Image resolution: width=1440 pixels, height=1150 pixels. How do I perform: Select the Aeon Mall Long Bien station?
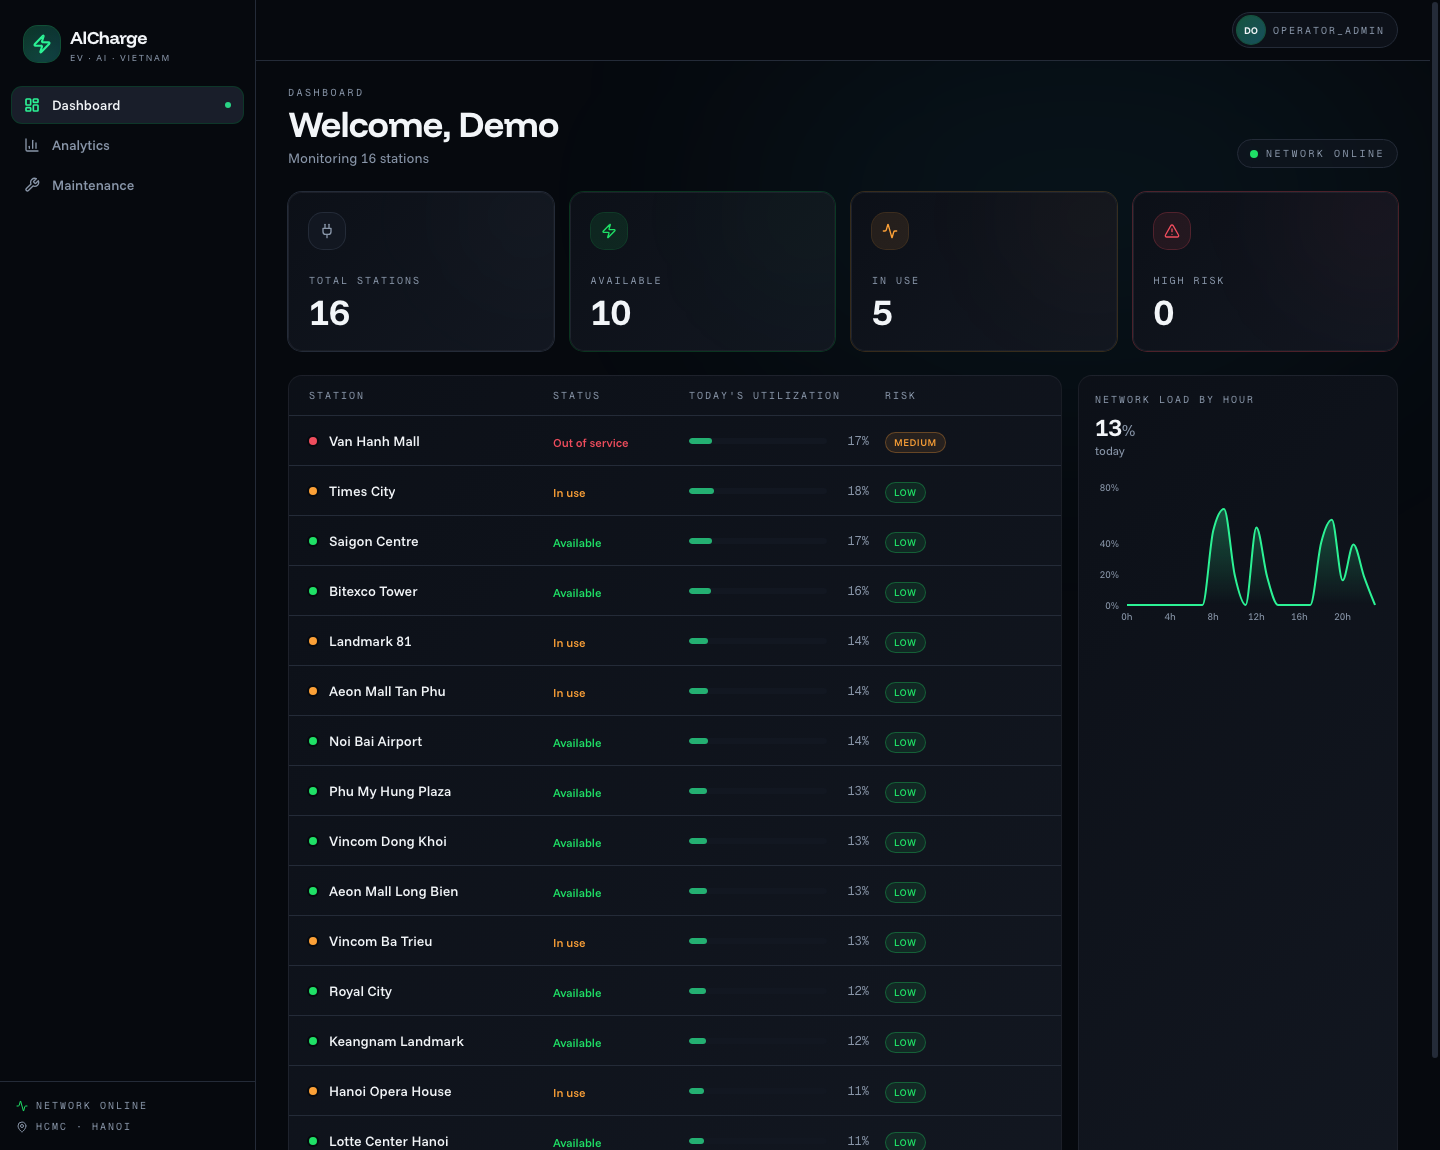pos(393,891)
